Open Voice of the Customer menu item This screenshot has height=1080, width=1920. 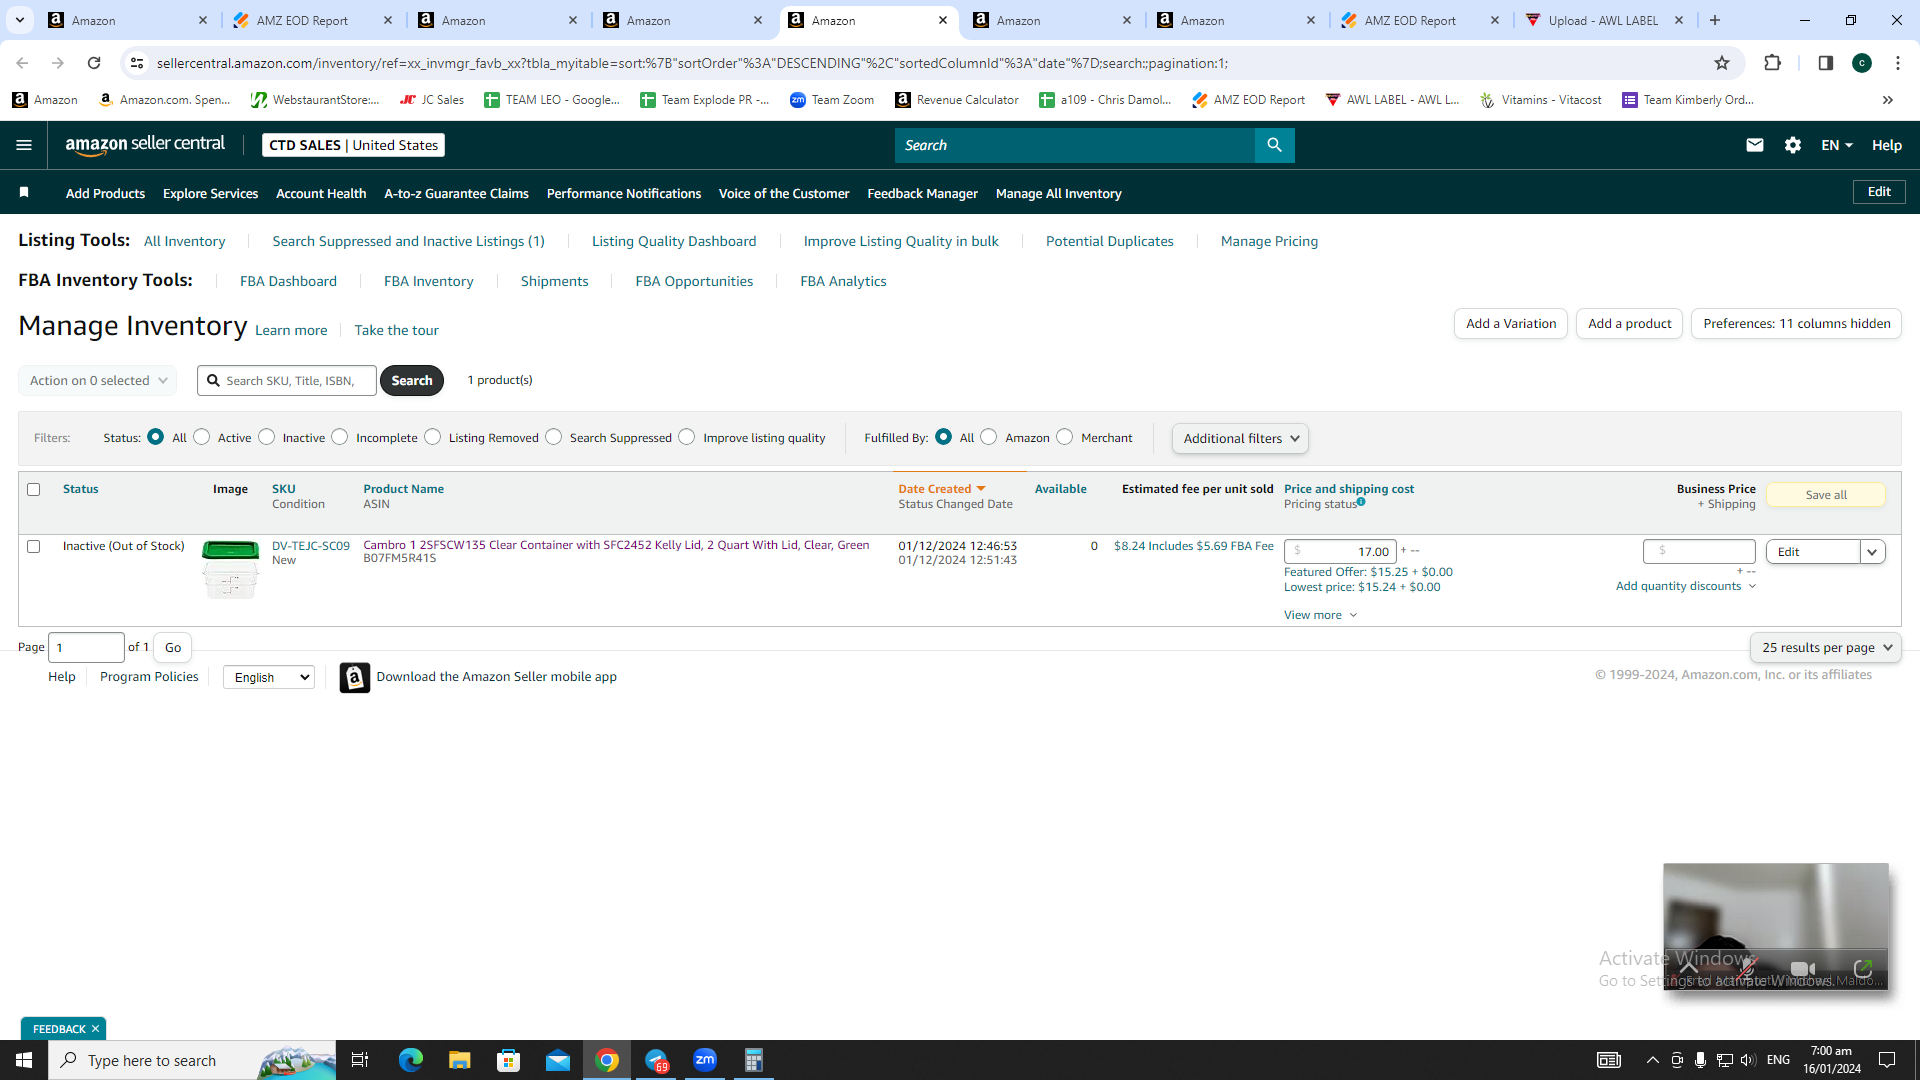pyautogui.click(x=784, y=193)
